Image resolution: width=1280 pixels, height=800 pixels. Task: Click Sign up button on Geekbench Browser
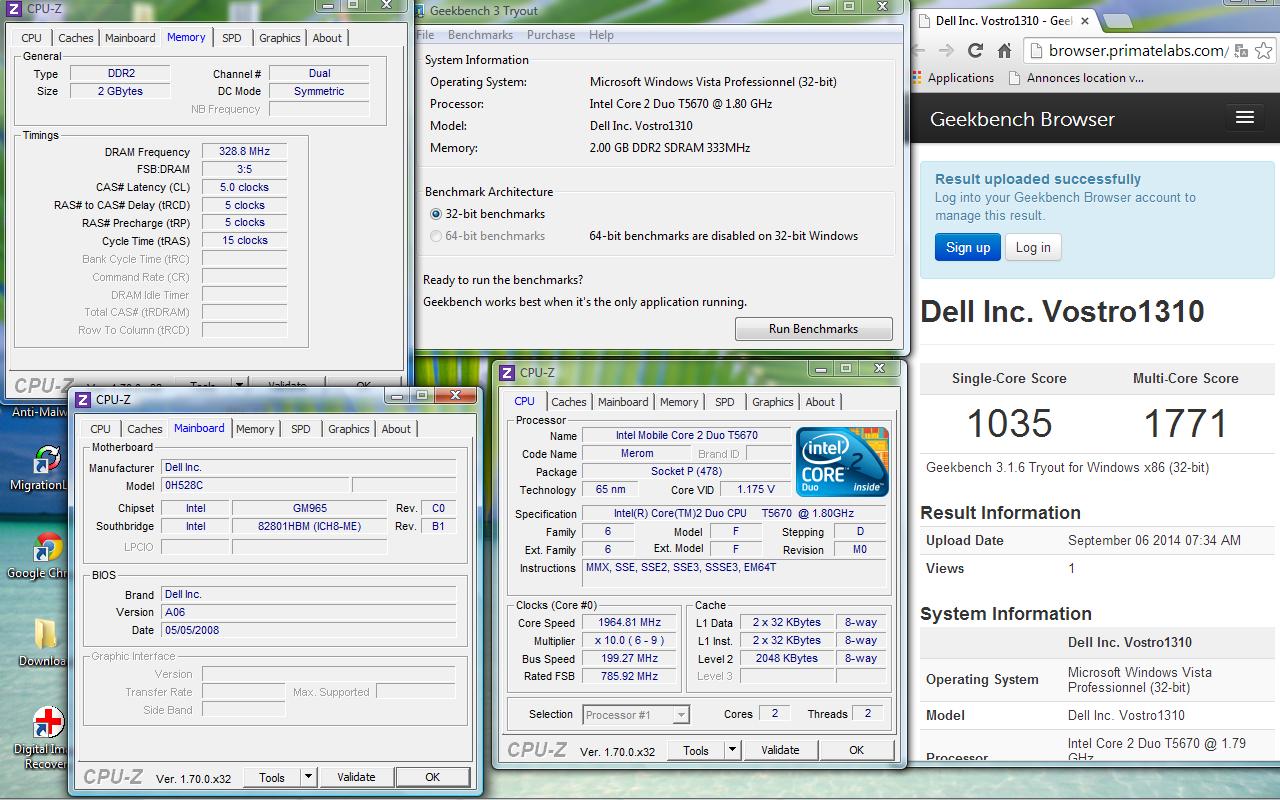(x=968, y=247)
